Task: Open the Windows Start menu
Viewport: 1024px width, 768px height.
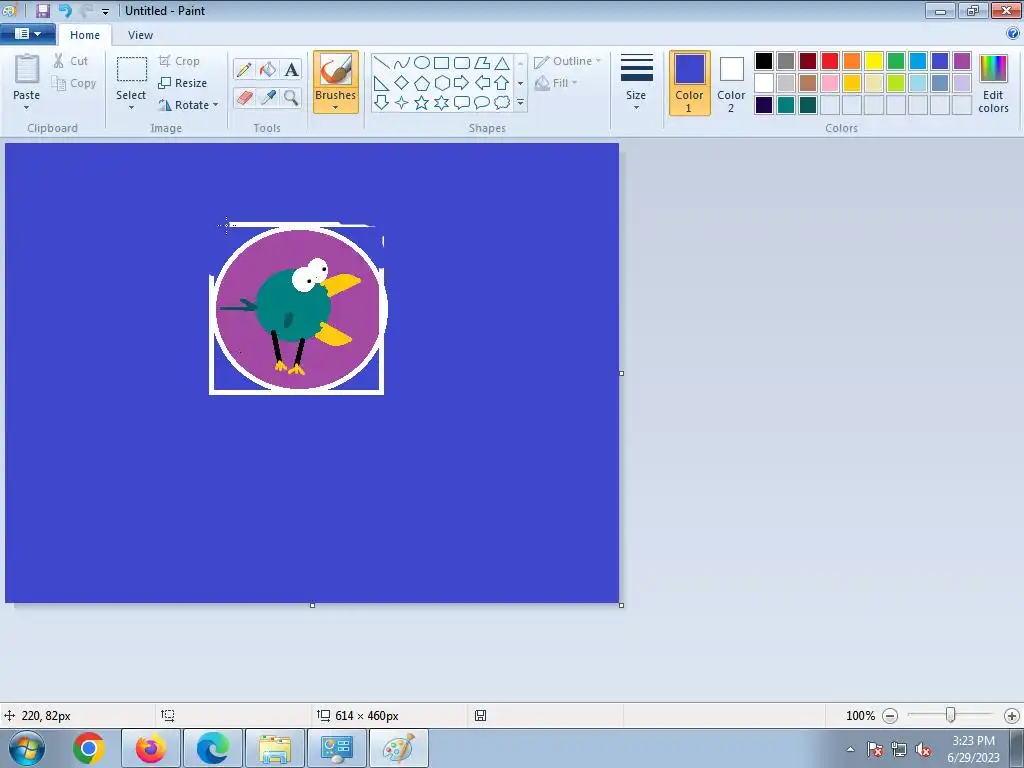Action: (26, 748)
